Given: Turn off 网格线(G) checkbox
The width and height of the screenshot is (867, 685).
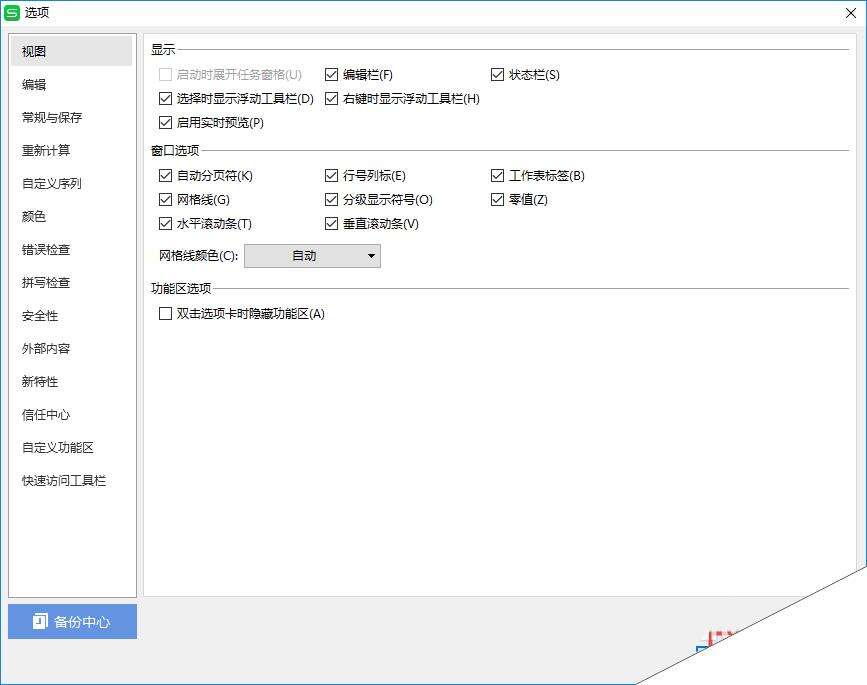Looking at the screenshot, I should coord(165,199).
